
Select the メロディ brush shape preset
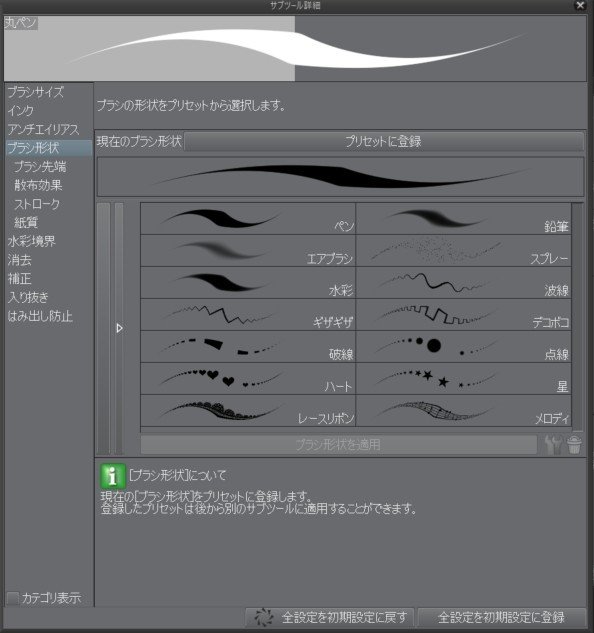464,411
